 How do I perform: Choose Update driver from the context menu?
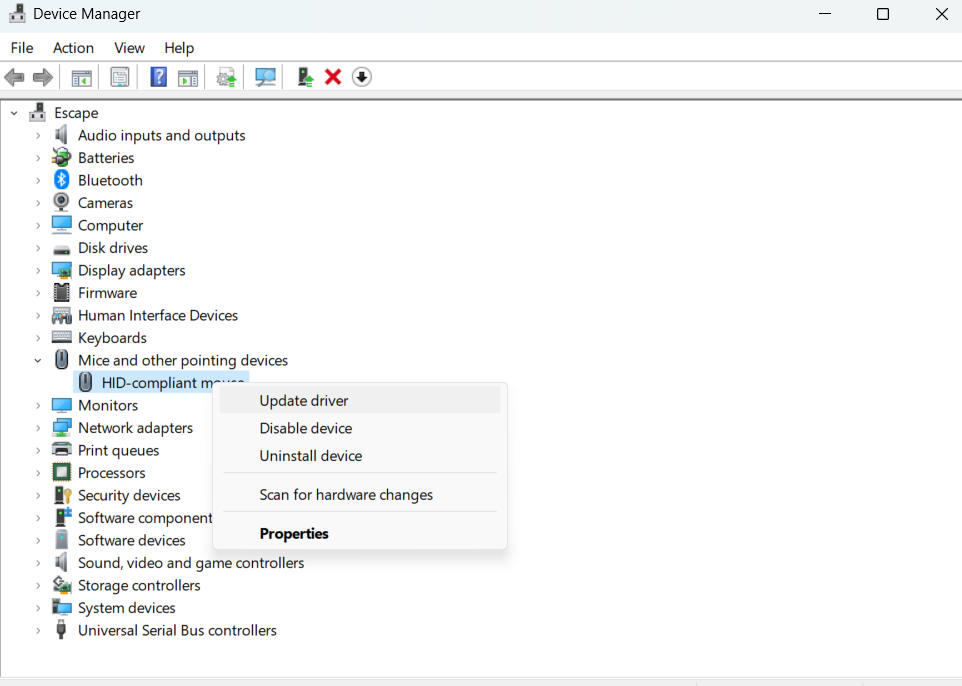(x=304, y=400)
